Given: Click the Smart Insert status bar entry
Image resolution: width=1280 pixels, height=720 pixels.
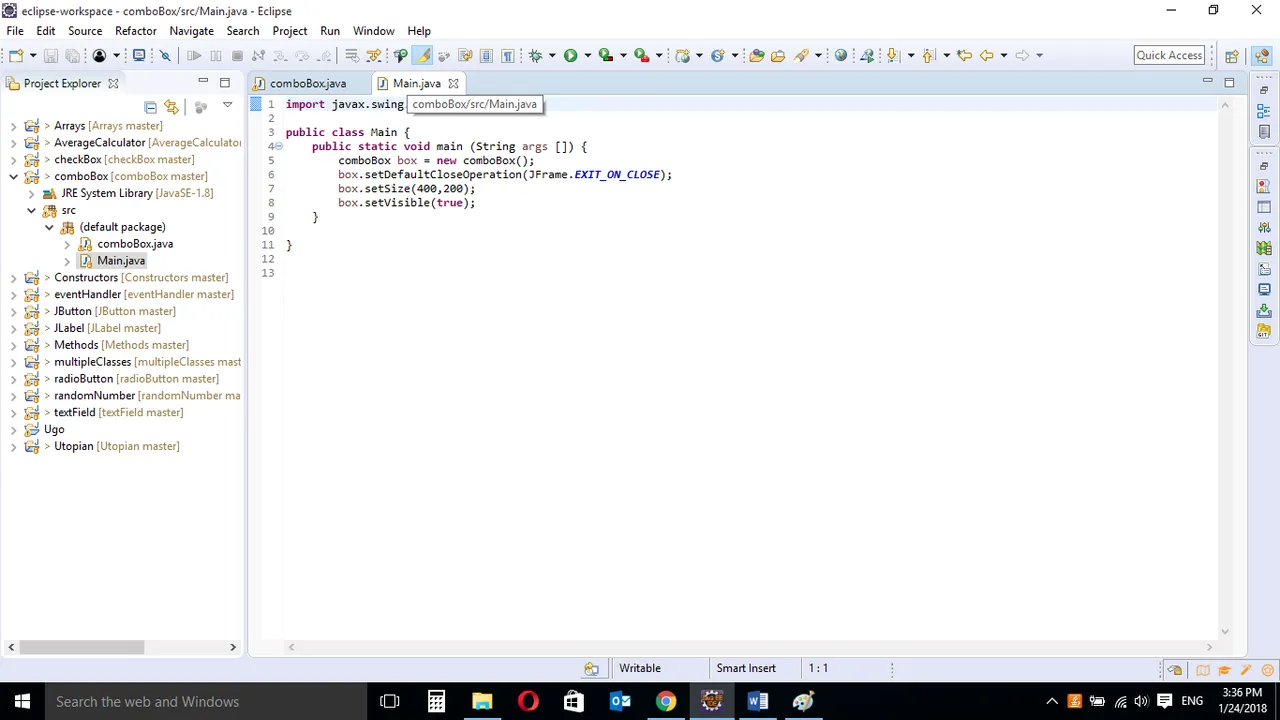Looking at the screenshot, I should tap(746, 668).
